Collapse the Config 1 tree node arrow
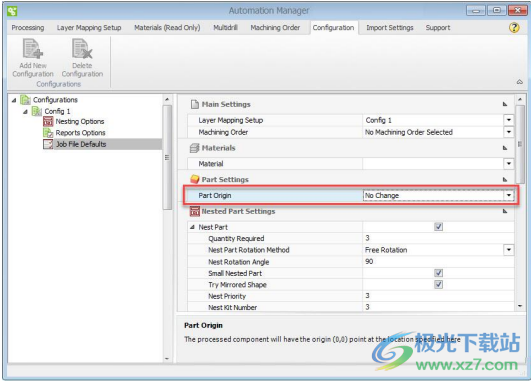 (25, 111)
